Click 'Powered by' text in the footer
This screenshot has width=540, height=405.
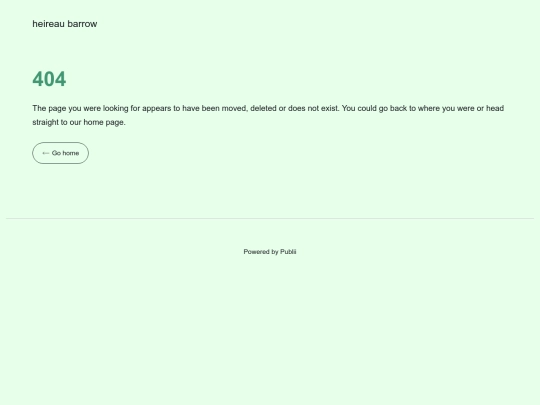[261, 252]
